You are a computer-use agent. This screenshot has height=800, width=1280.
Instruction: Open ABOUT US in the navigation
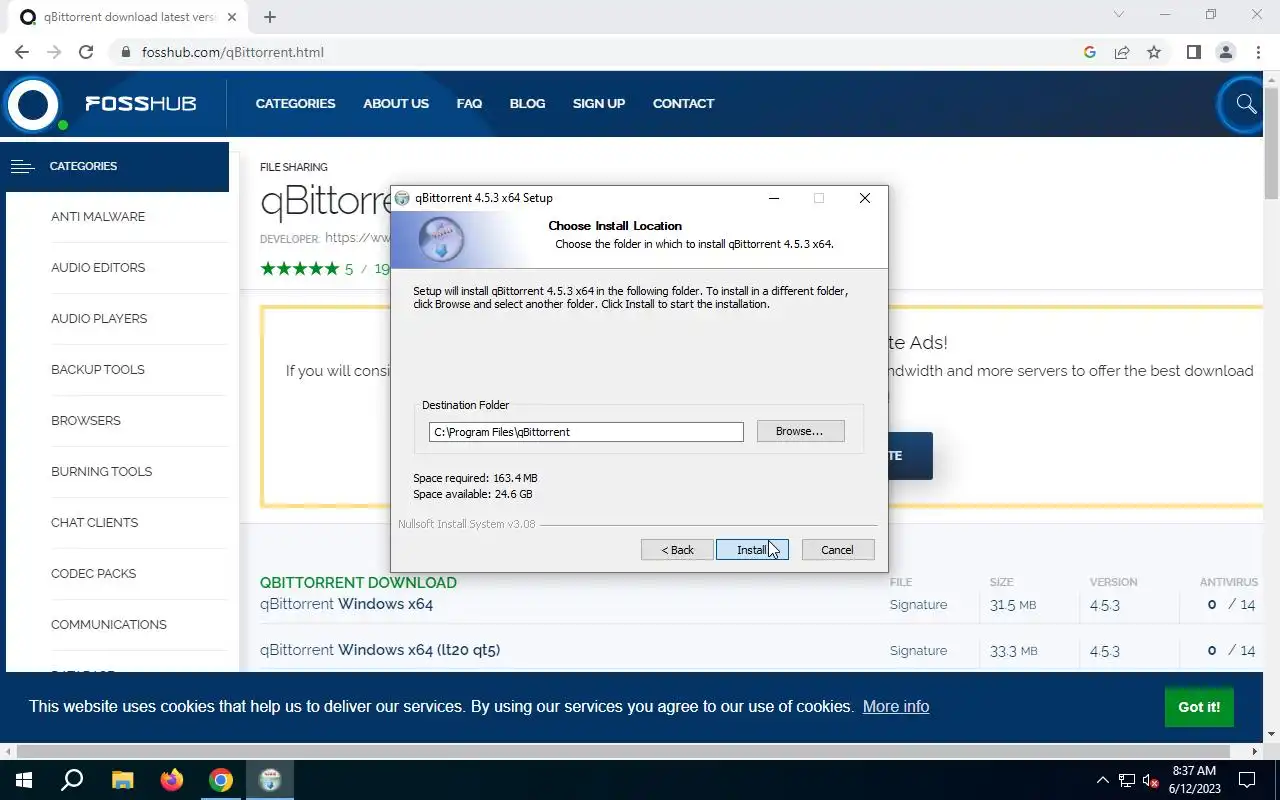396,103
